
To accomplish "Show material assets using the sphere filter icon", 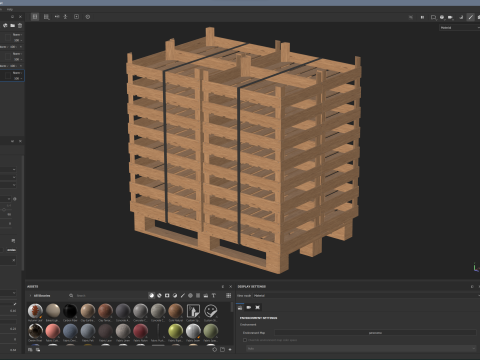I will coord(151,295).
